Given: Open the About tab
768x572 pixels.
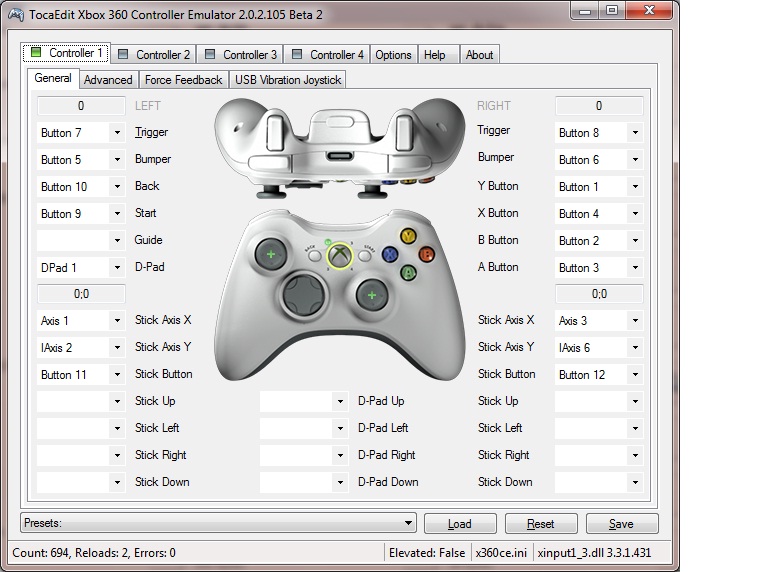Looking at the screenshot, I should pyautogui.click(x=480, y=54).
